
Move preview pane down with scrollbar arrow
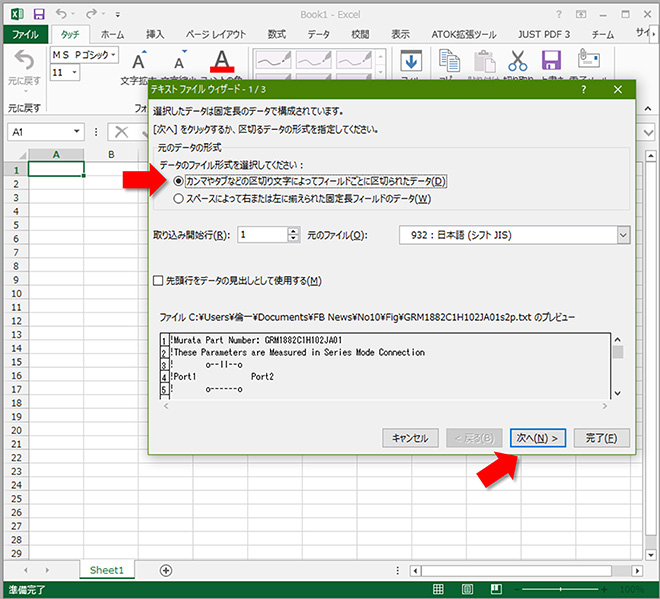click(x=618, y=393)
